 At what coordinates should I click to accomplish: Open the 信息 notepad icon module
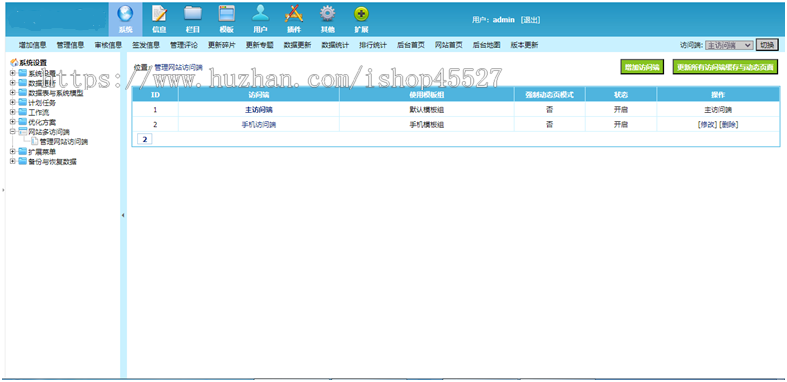click(x=159, y=19)
